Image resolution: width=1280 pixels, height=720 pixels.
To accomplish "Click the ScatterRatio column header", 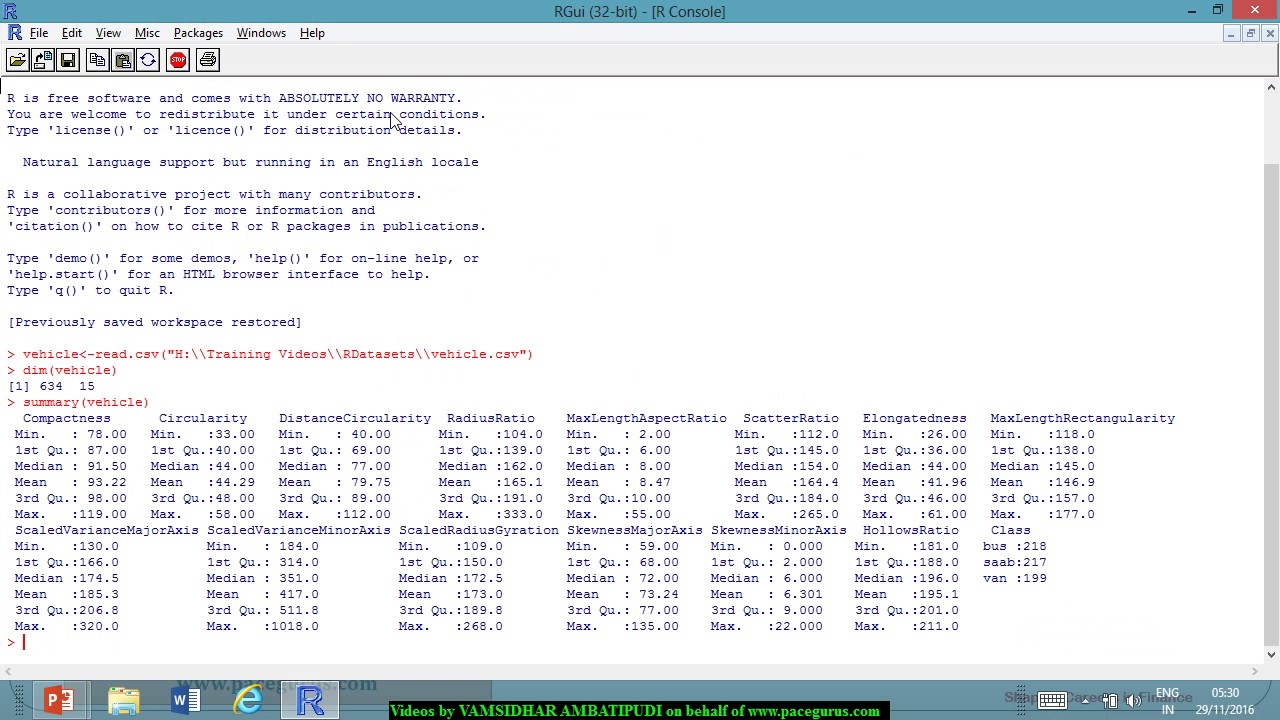I will point(791,418).
